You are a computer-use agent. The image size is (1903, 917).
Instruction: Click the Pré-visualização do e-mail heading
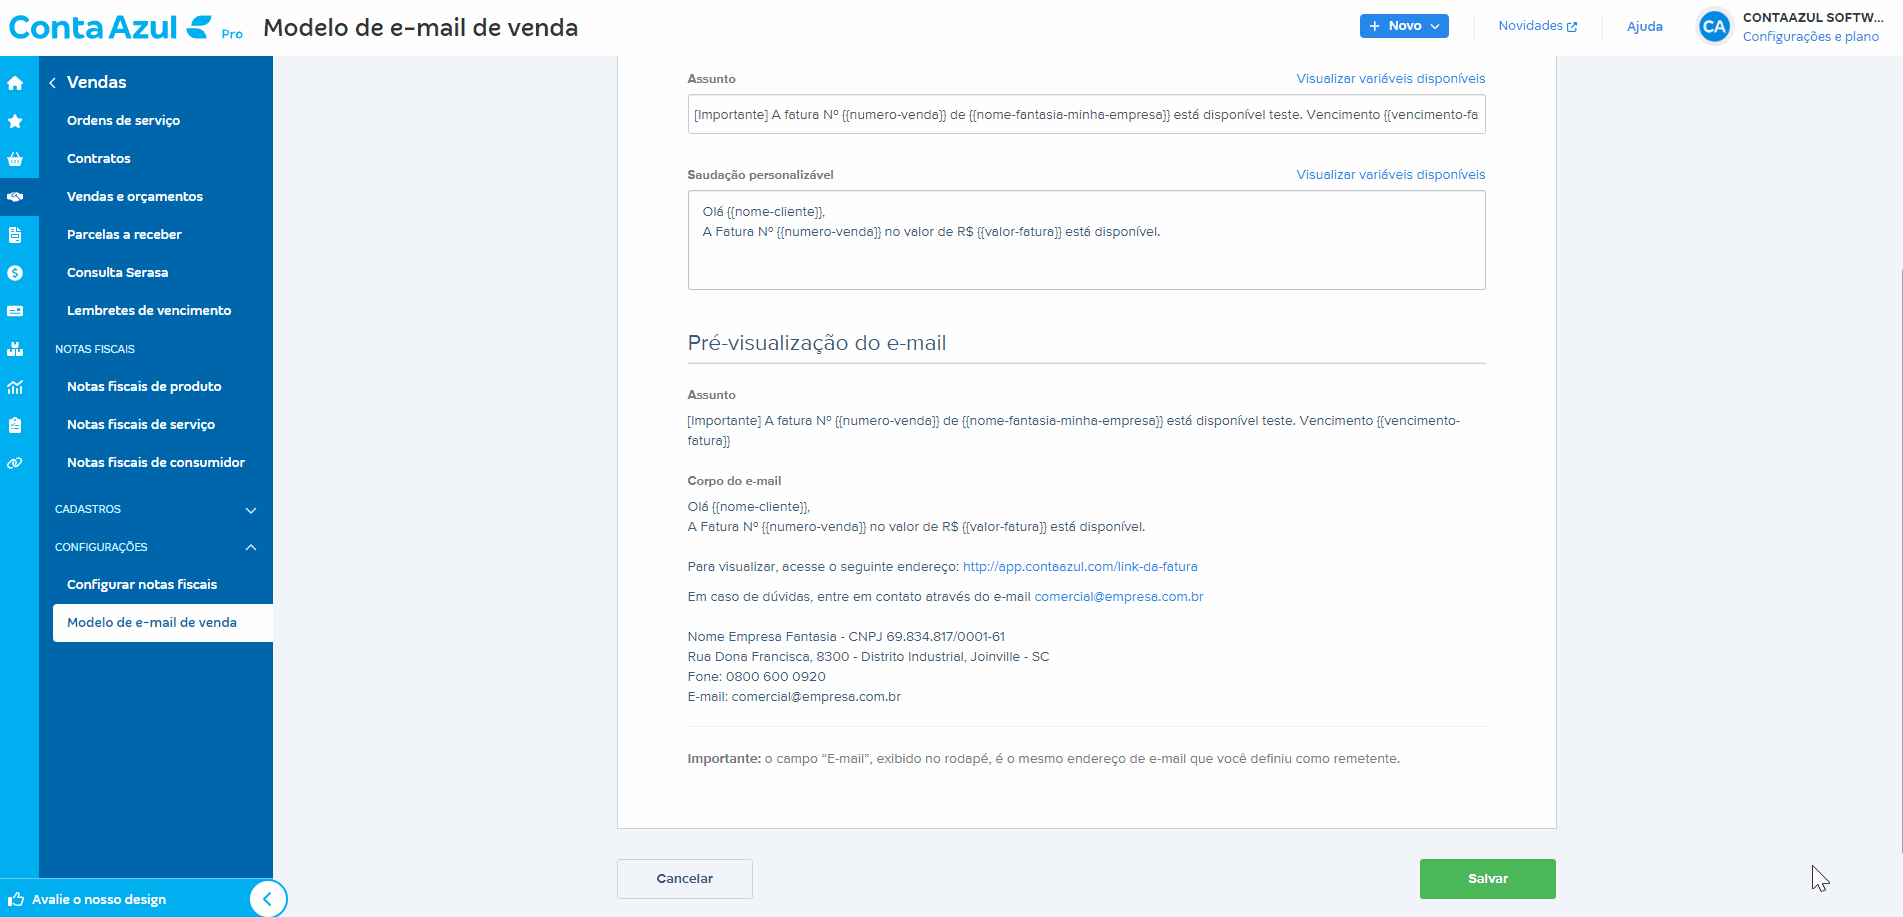[816, 343]
